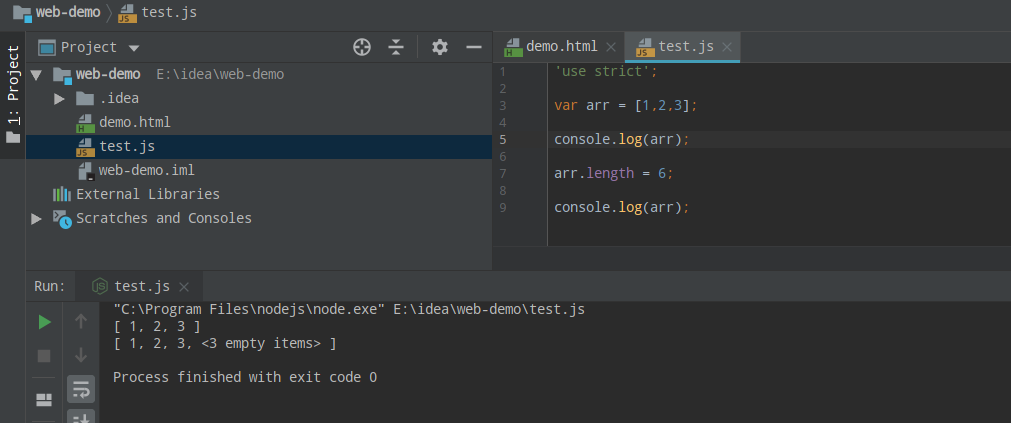Click the JS file icon beside test.js in tree
The image size is (1011, 423).
85,148
